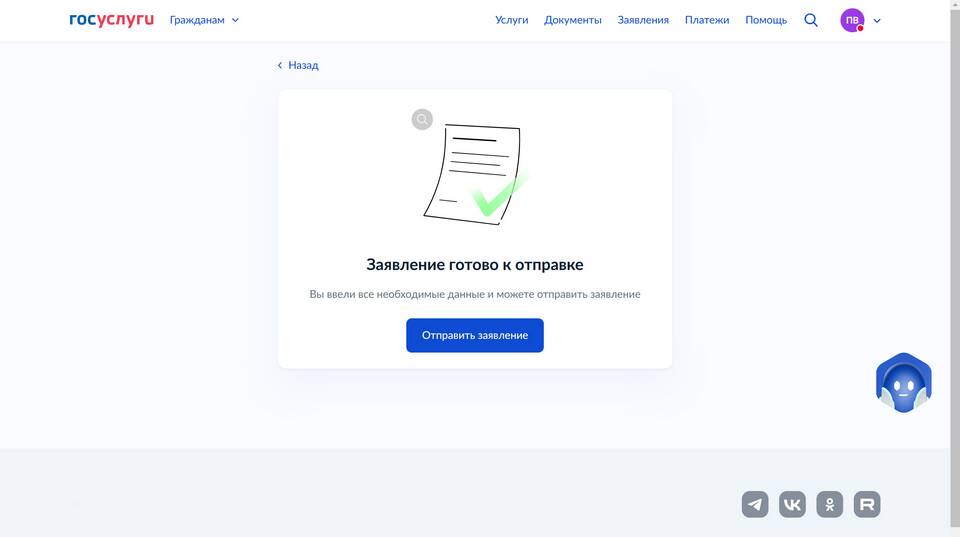This screenshot has height=537, width=960.
Task: Open the Помощь section
Action: pos(766,20)
